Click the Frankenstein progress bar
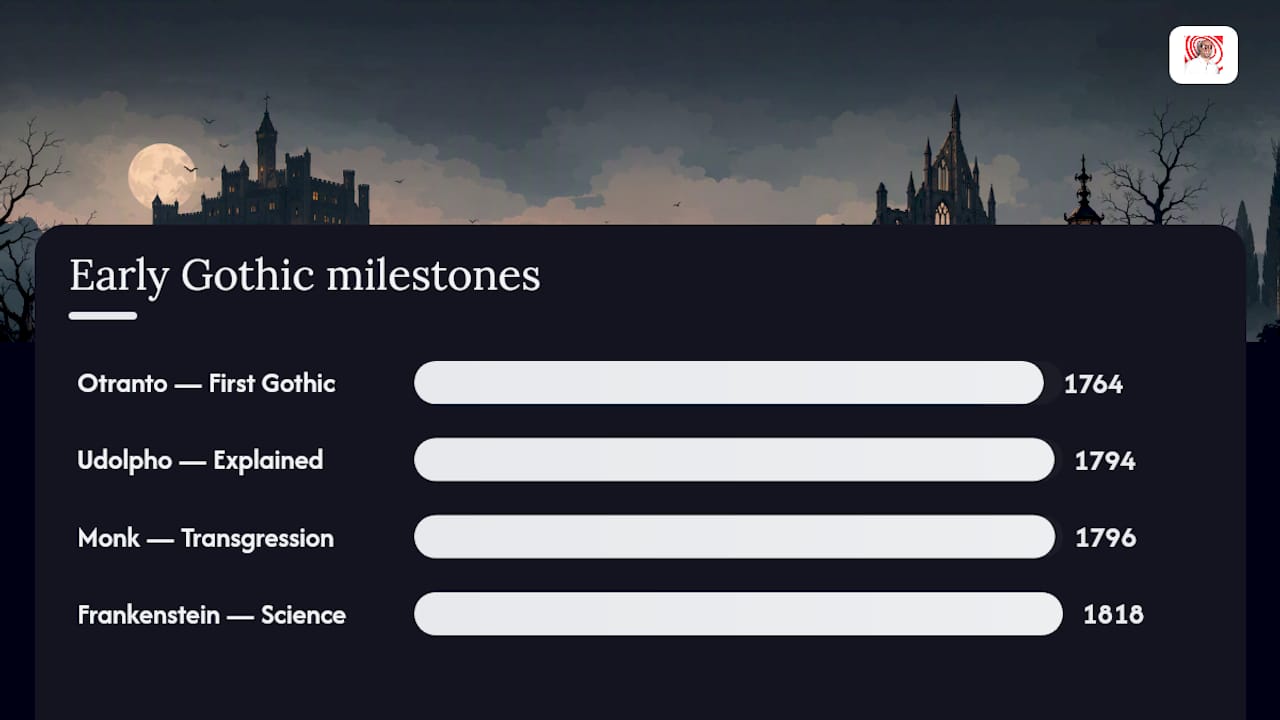 [x=738, y=614]
